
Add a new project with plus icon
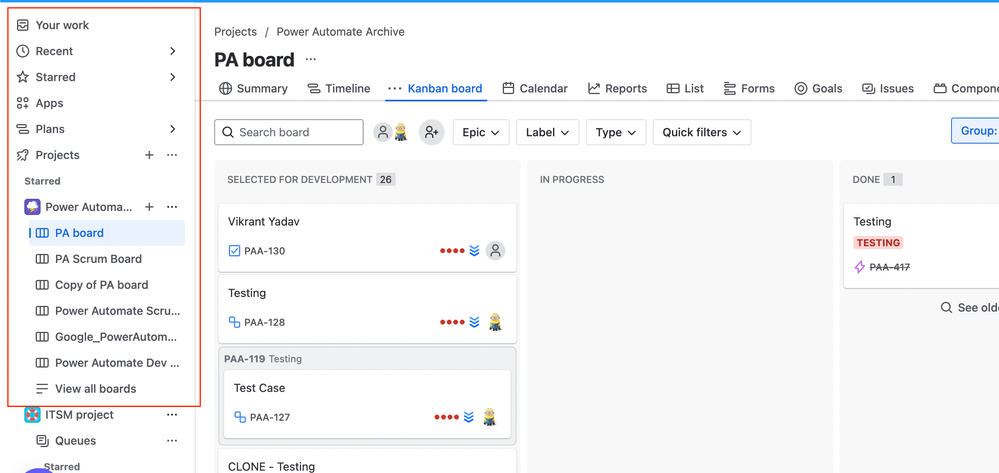(x=149, y=155)
